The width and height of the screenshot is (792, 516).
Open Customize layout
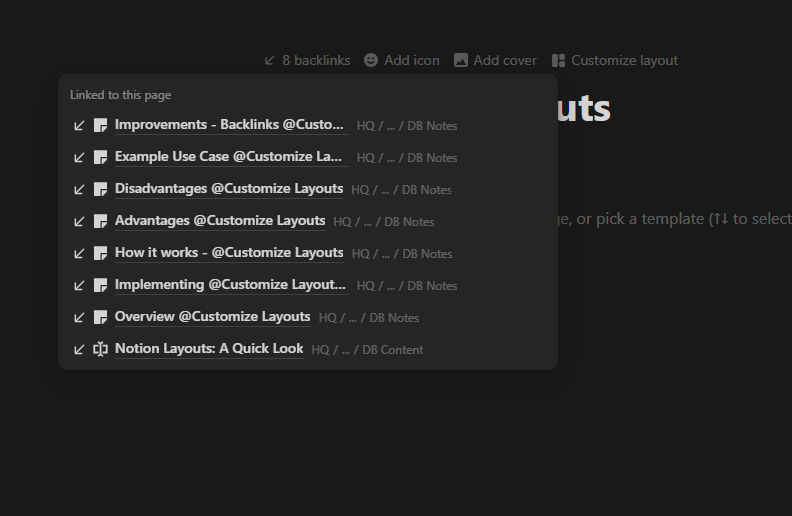tap(615, 61)
